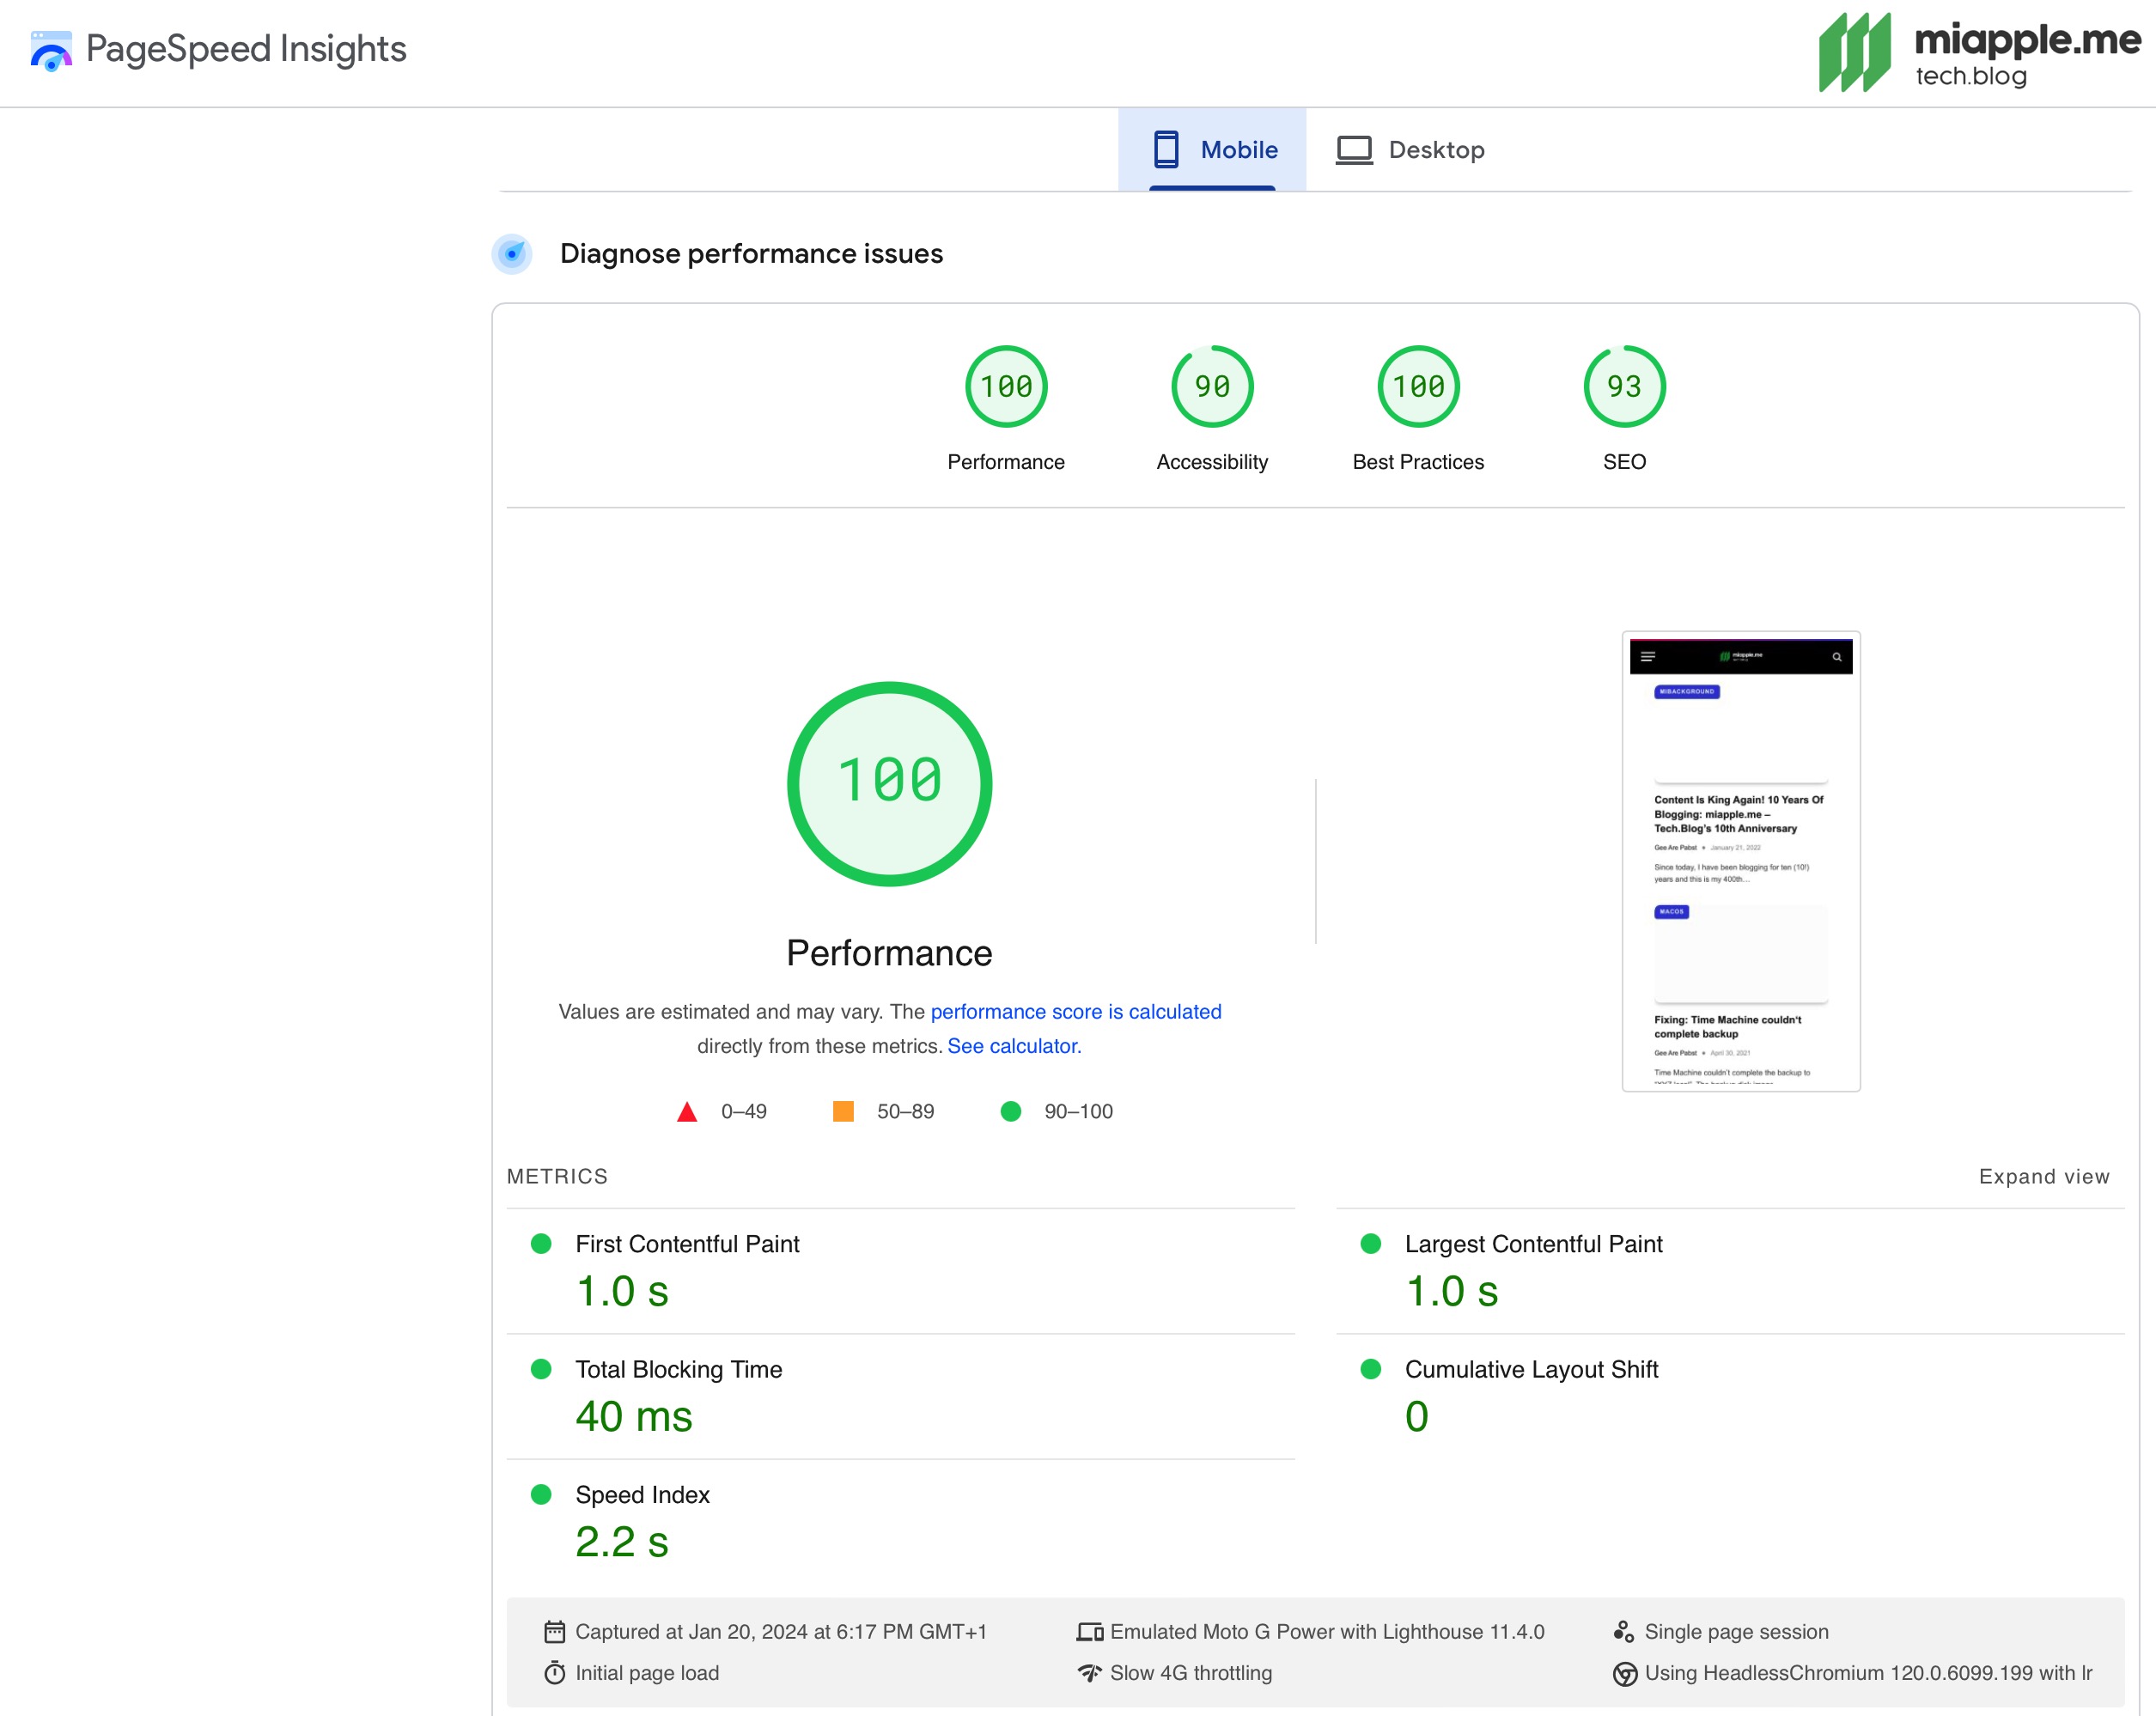
Task: Click the Captured at Jan 20, 2024 text
Action: (781, 1632)
